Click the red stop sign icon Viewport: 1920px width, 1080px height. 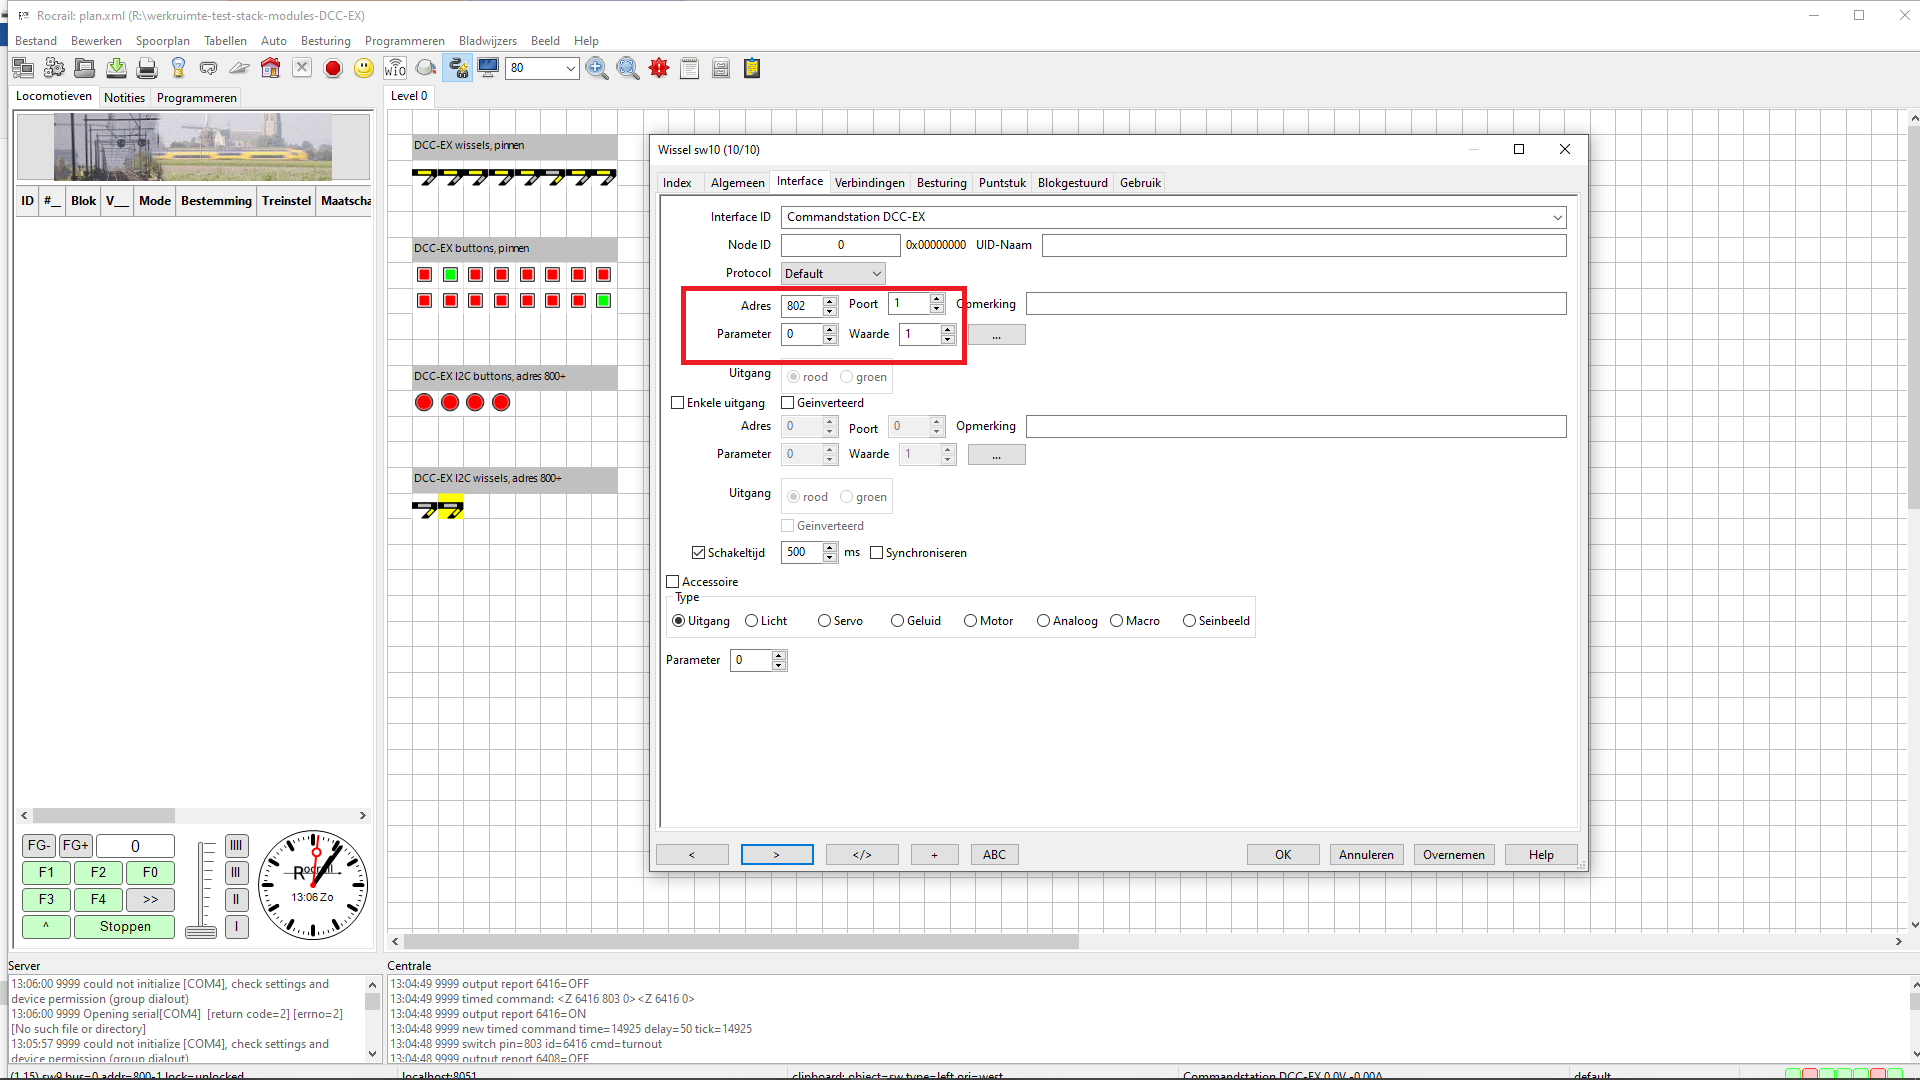coord(333,68)
